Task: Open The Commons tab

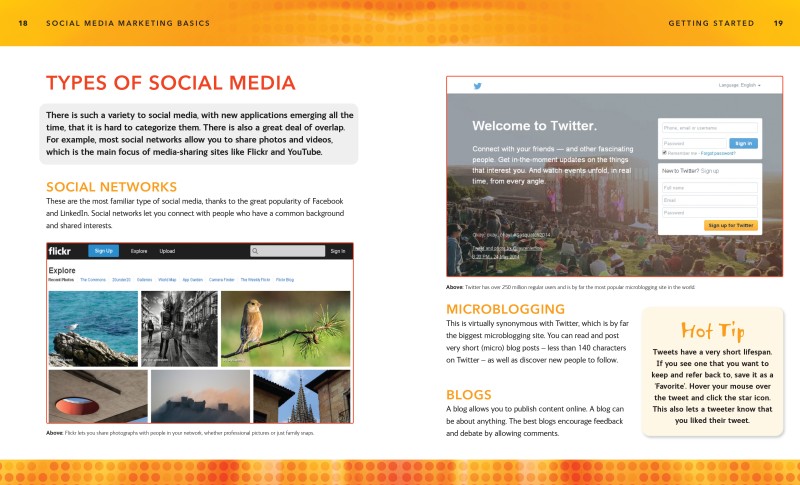Action: tap(93, 280)
